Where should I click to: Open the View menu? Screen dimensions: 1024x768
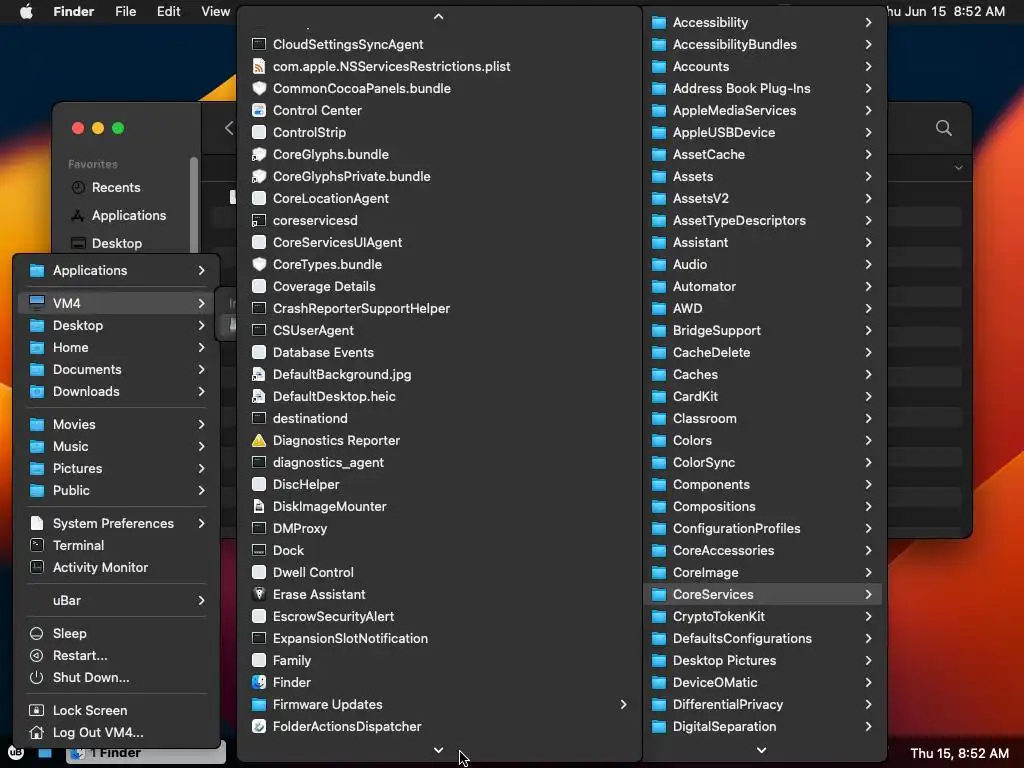point(216,11)
